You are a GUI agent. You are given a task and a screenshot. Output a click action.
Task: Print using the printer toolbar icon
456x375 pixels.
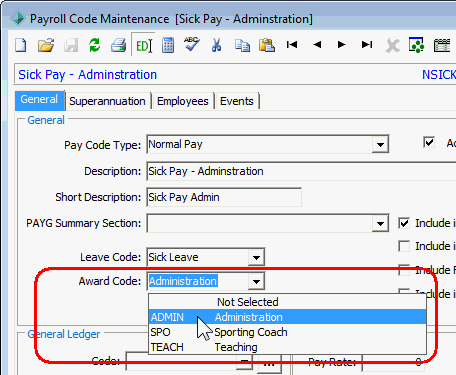point(119,45)
